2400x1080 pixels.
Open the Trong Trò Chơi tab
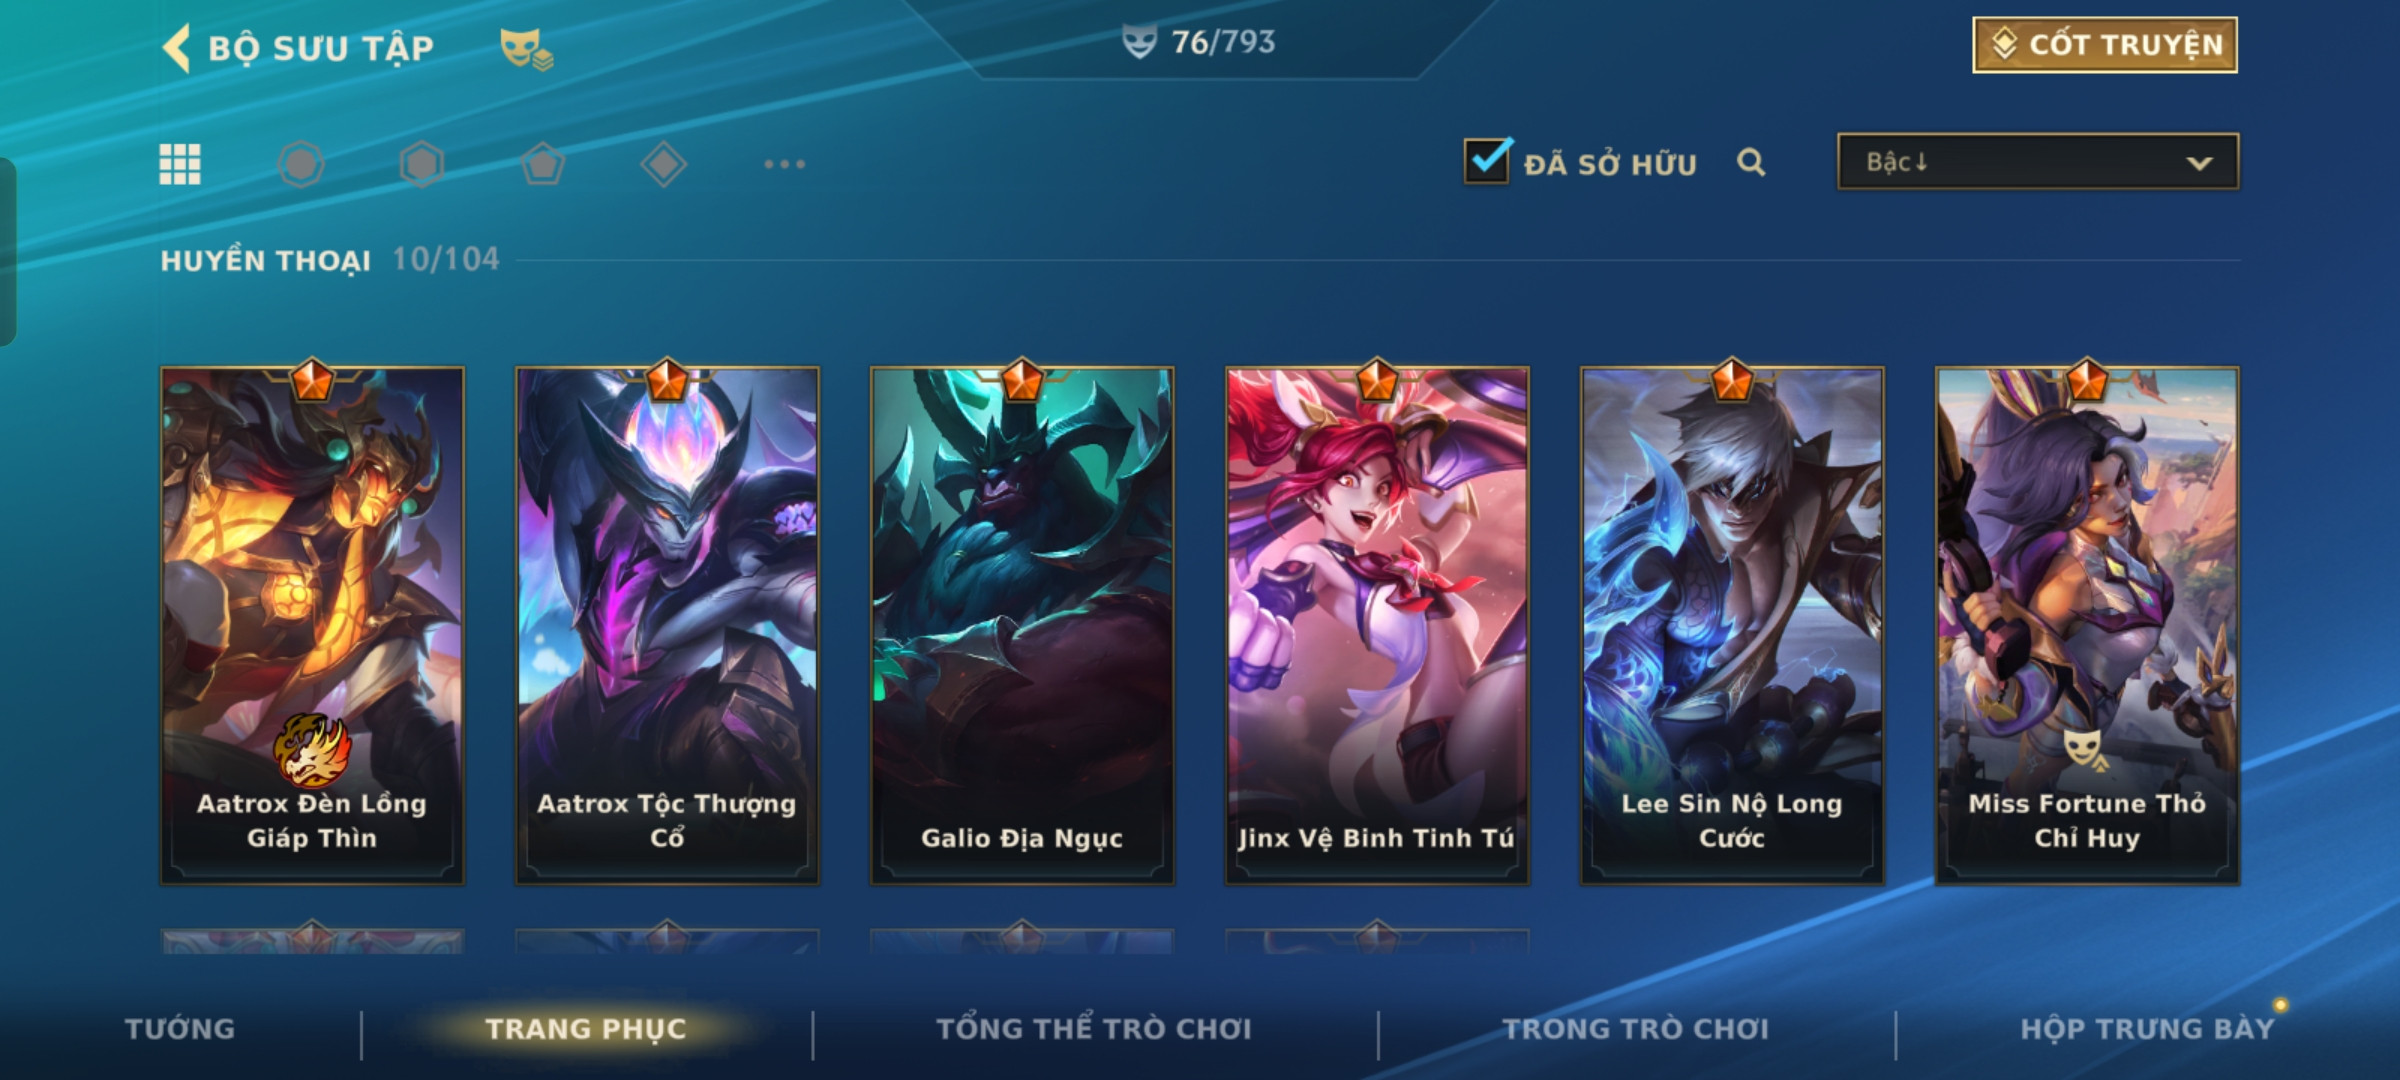point(1636,1029)
